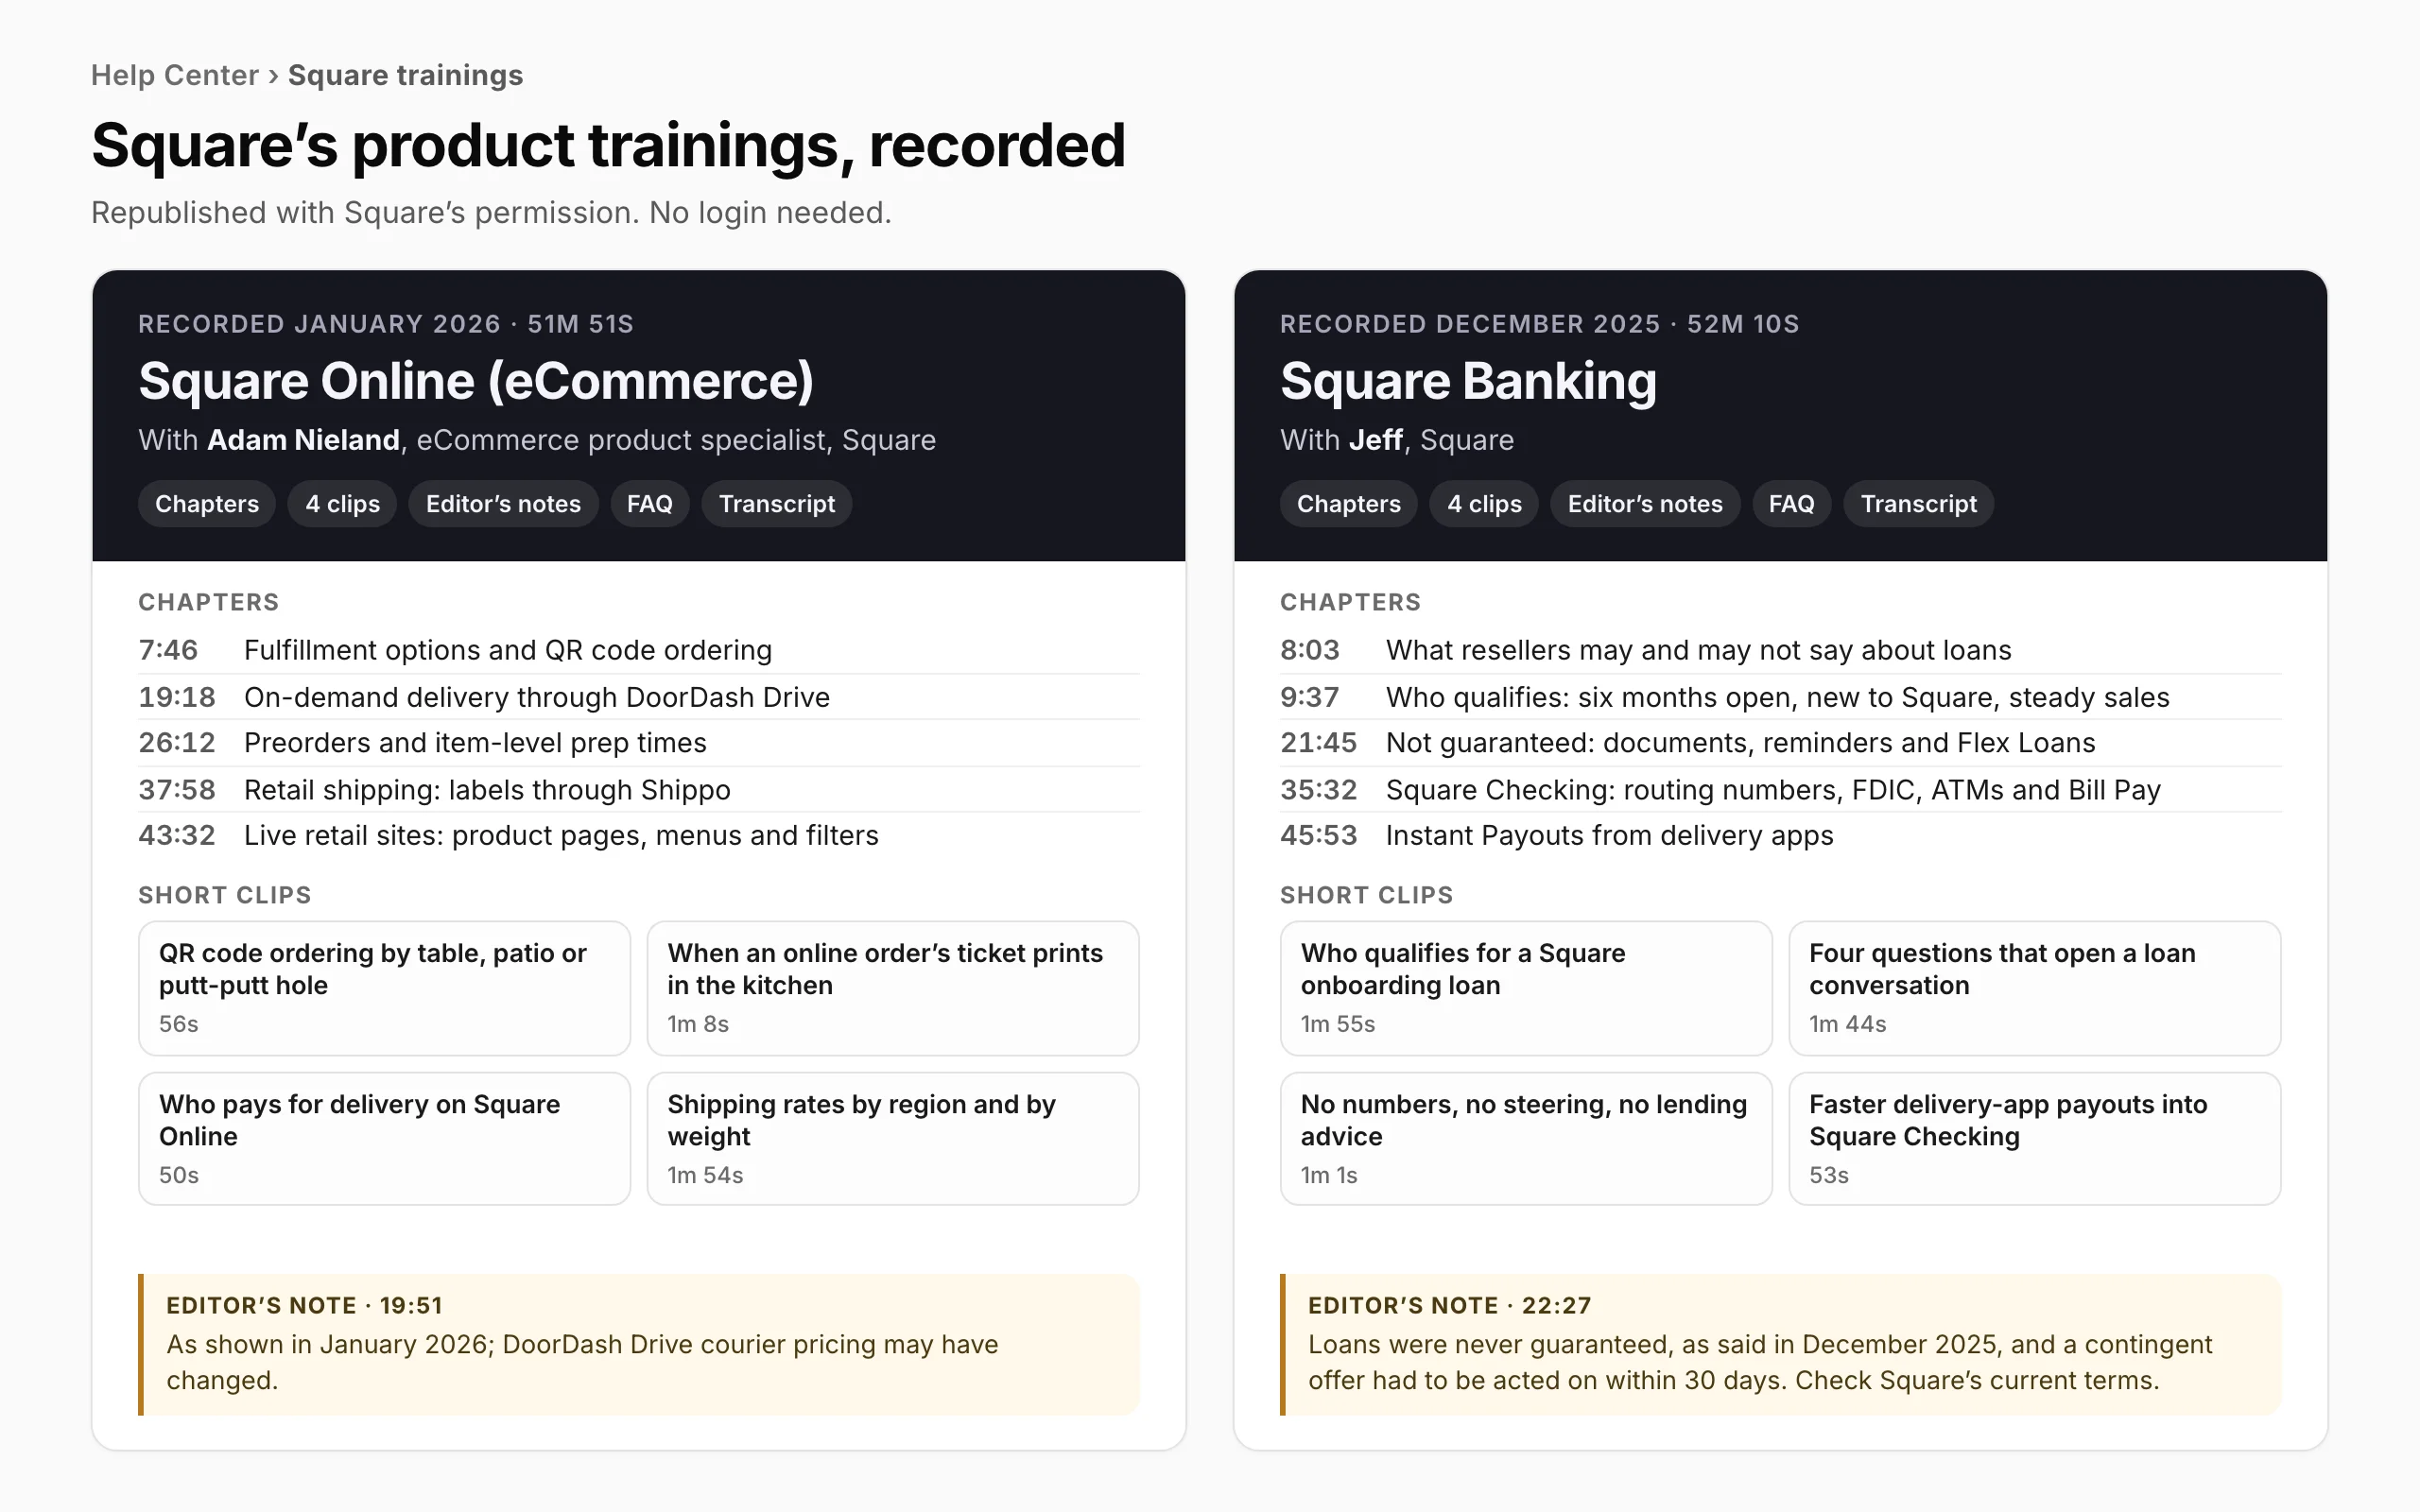
Task: Play QR code ordering by table clip
Action: click(385, 988)
